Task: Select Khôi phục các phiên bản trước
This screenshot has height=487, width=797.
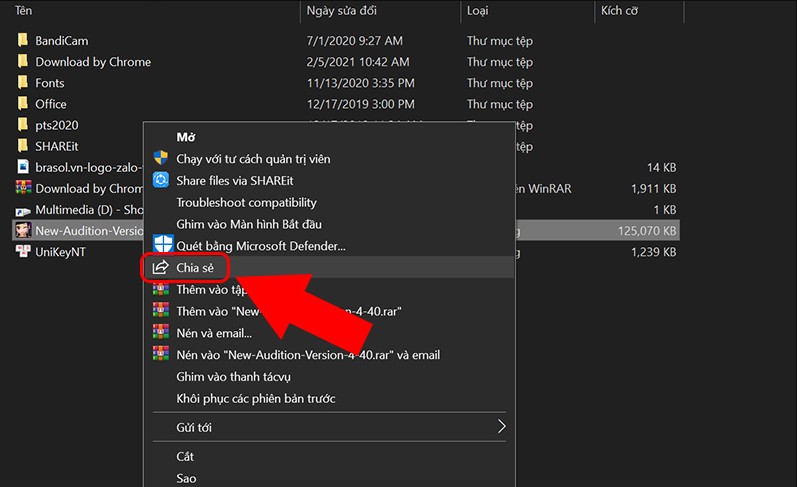Action: (256, 399)
